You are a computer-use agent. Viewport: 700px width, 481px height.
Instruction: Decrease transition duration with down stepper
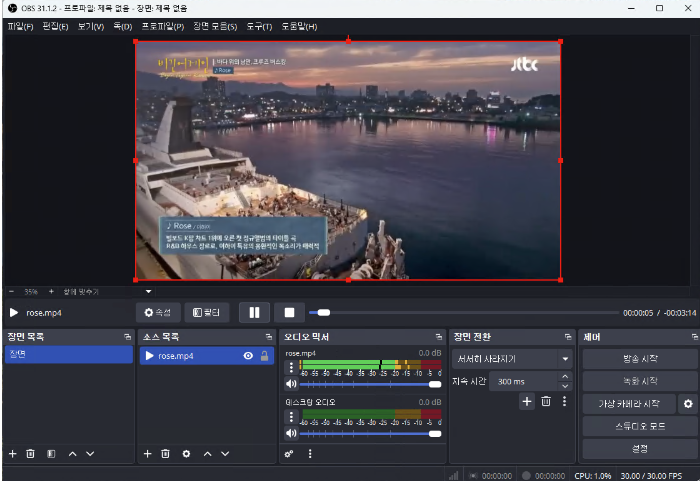coord(565,386)
